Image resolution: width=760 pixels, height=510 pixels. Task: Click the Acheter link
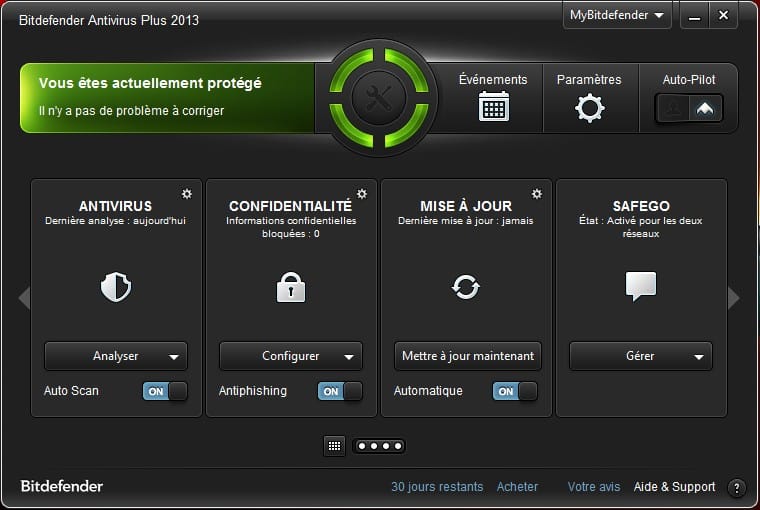point(517,487)
